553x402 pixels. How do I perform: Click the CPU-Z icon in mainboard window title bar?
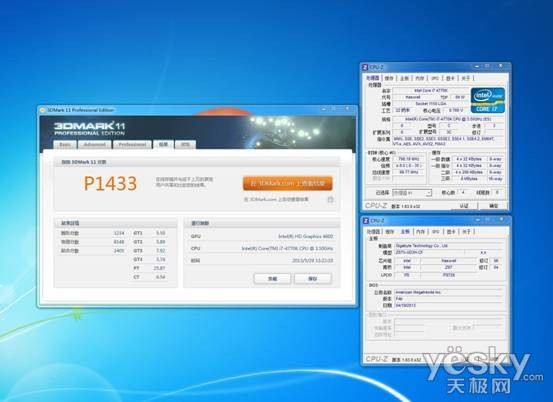(x=366, y=221)
